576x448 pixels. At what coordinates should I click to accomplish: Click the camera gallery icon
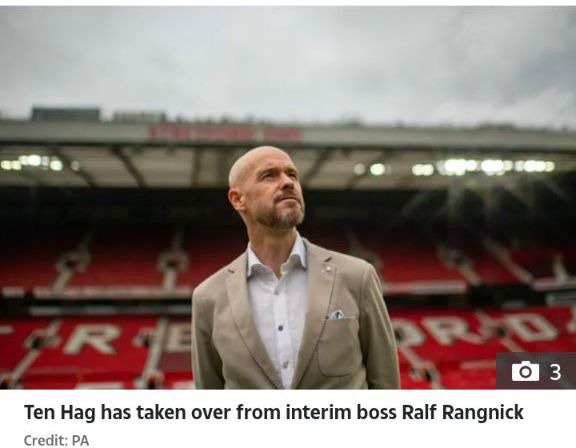click(x=525, y=371)
